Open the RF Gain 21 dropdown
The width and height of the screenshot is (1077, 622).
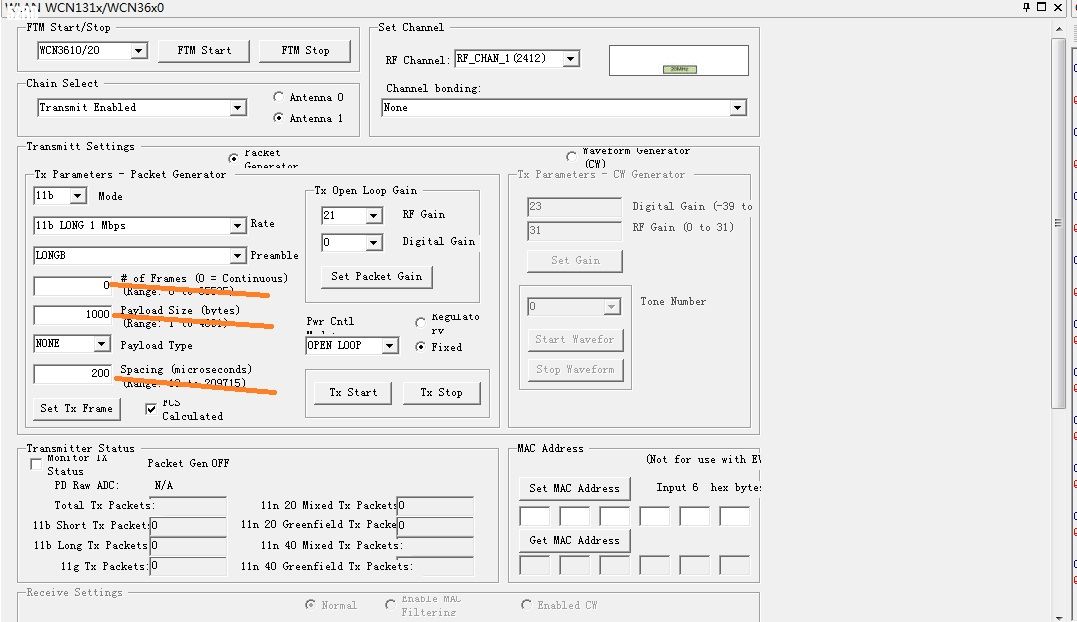(x=374, y=216)
